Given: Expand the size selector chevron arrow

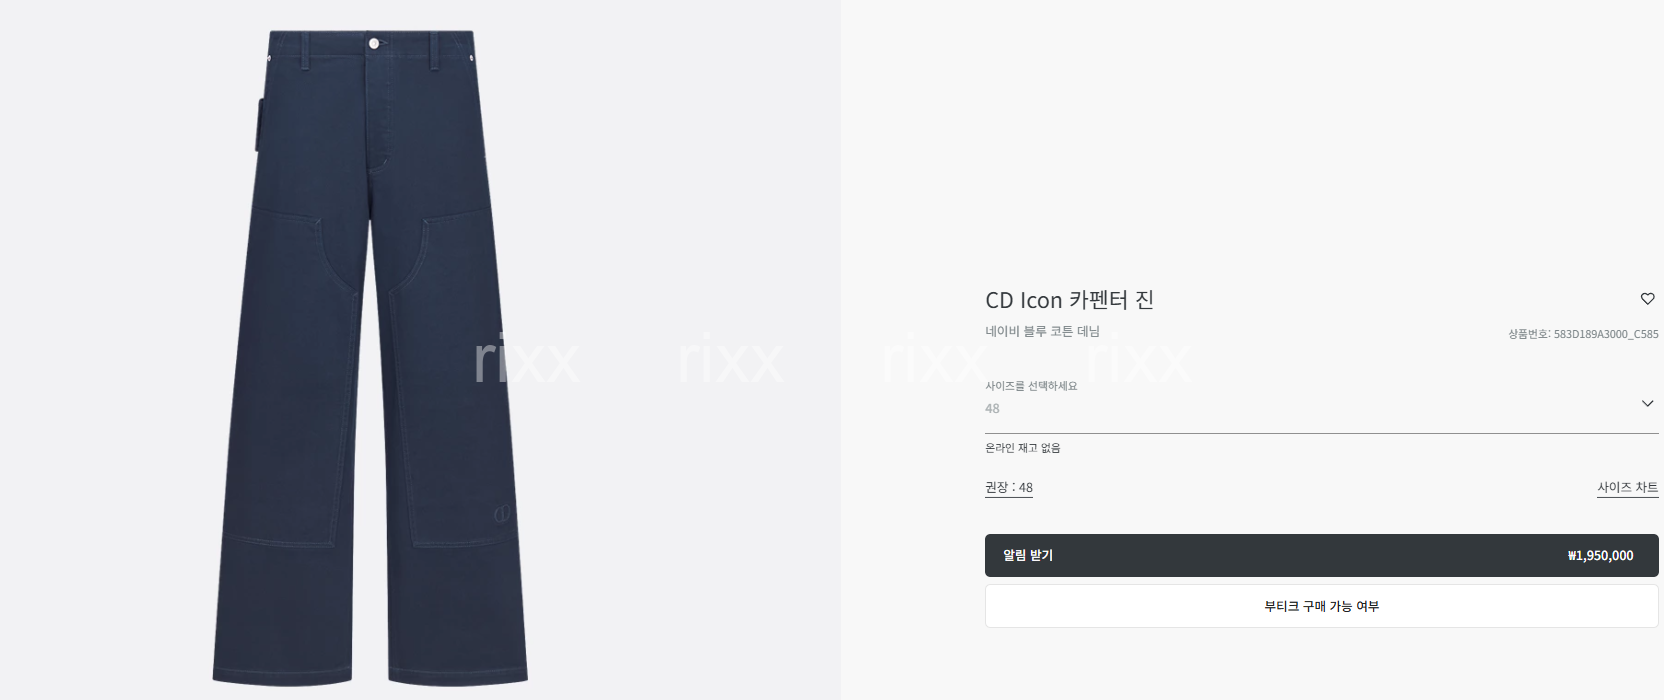Looking at the screenshot, I should pyautogui.click(x=1647, y=403).
